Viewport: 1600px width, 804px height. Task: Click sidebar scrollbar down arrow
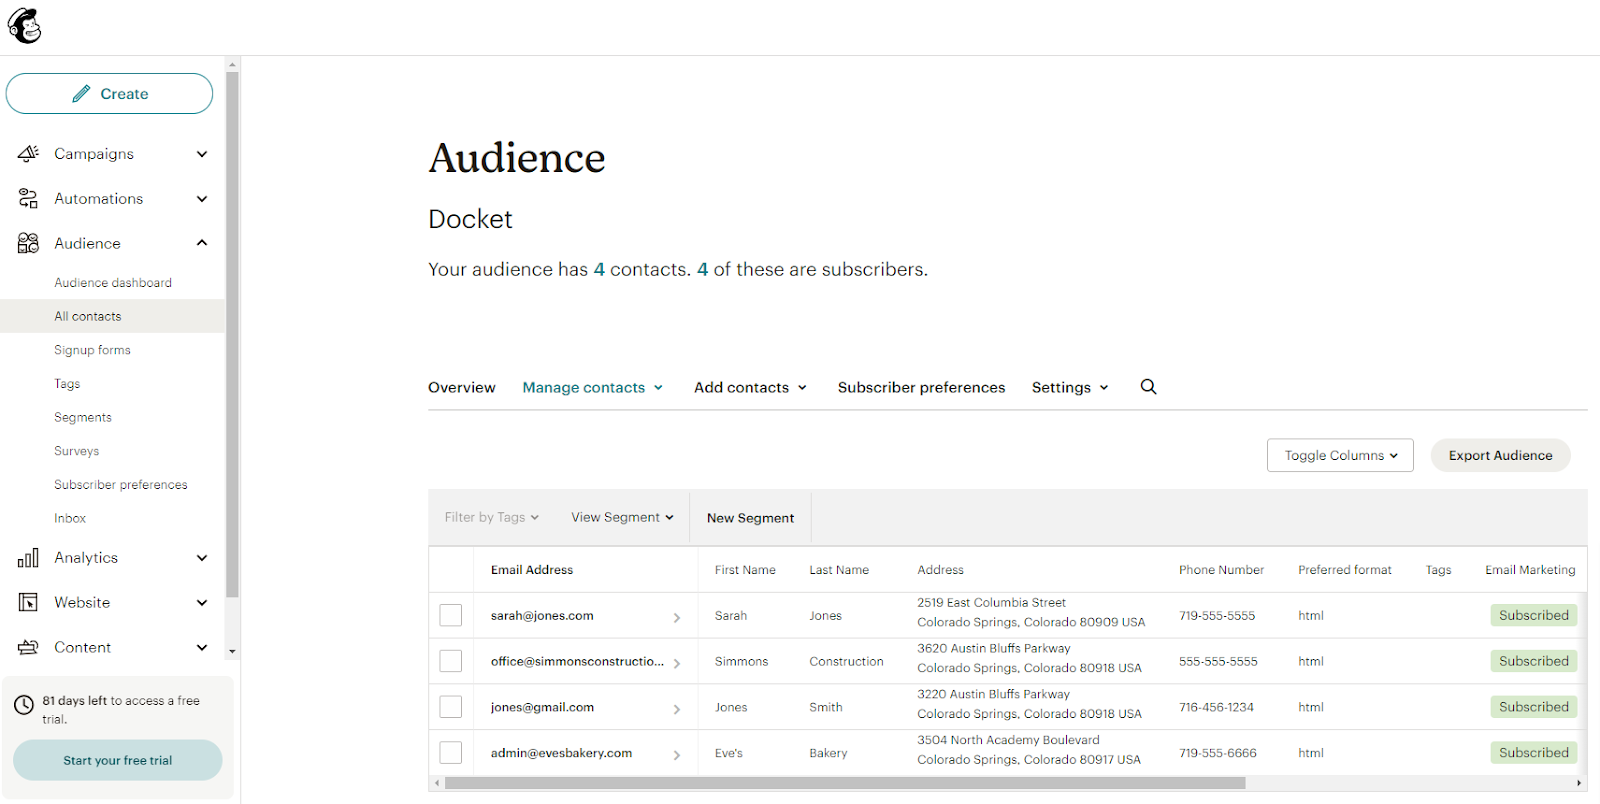tap(232, 651)
